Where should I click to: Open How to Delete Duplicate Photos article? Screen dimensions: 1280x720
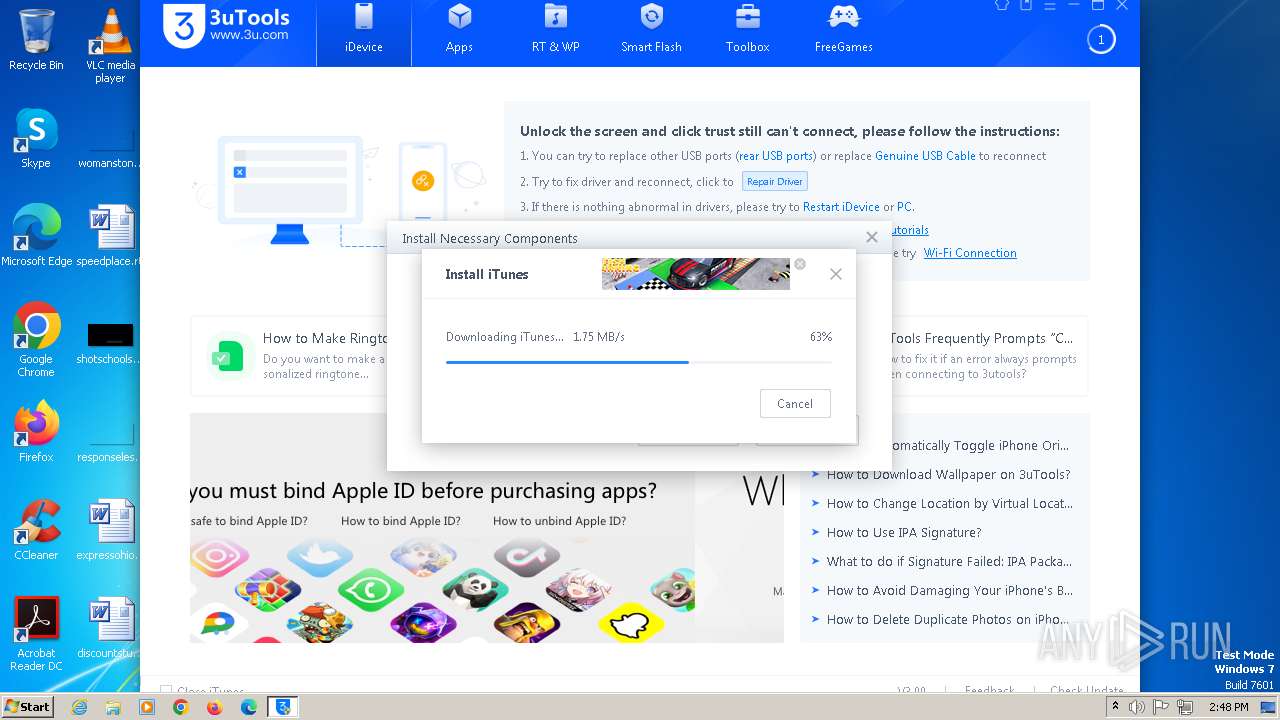948,620
